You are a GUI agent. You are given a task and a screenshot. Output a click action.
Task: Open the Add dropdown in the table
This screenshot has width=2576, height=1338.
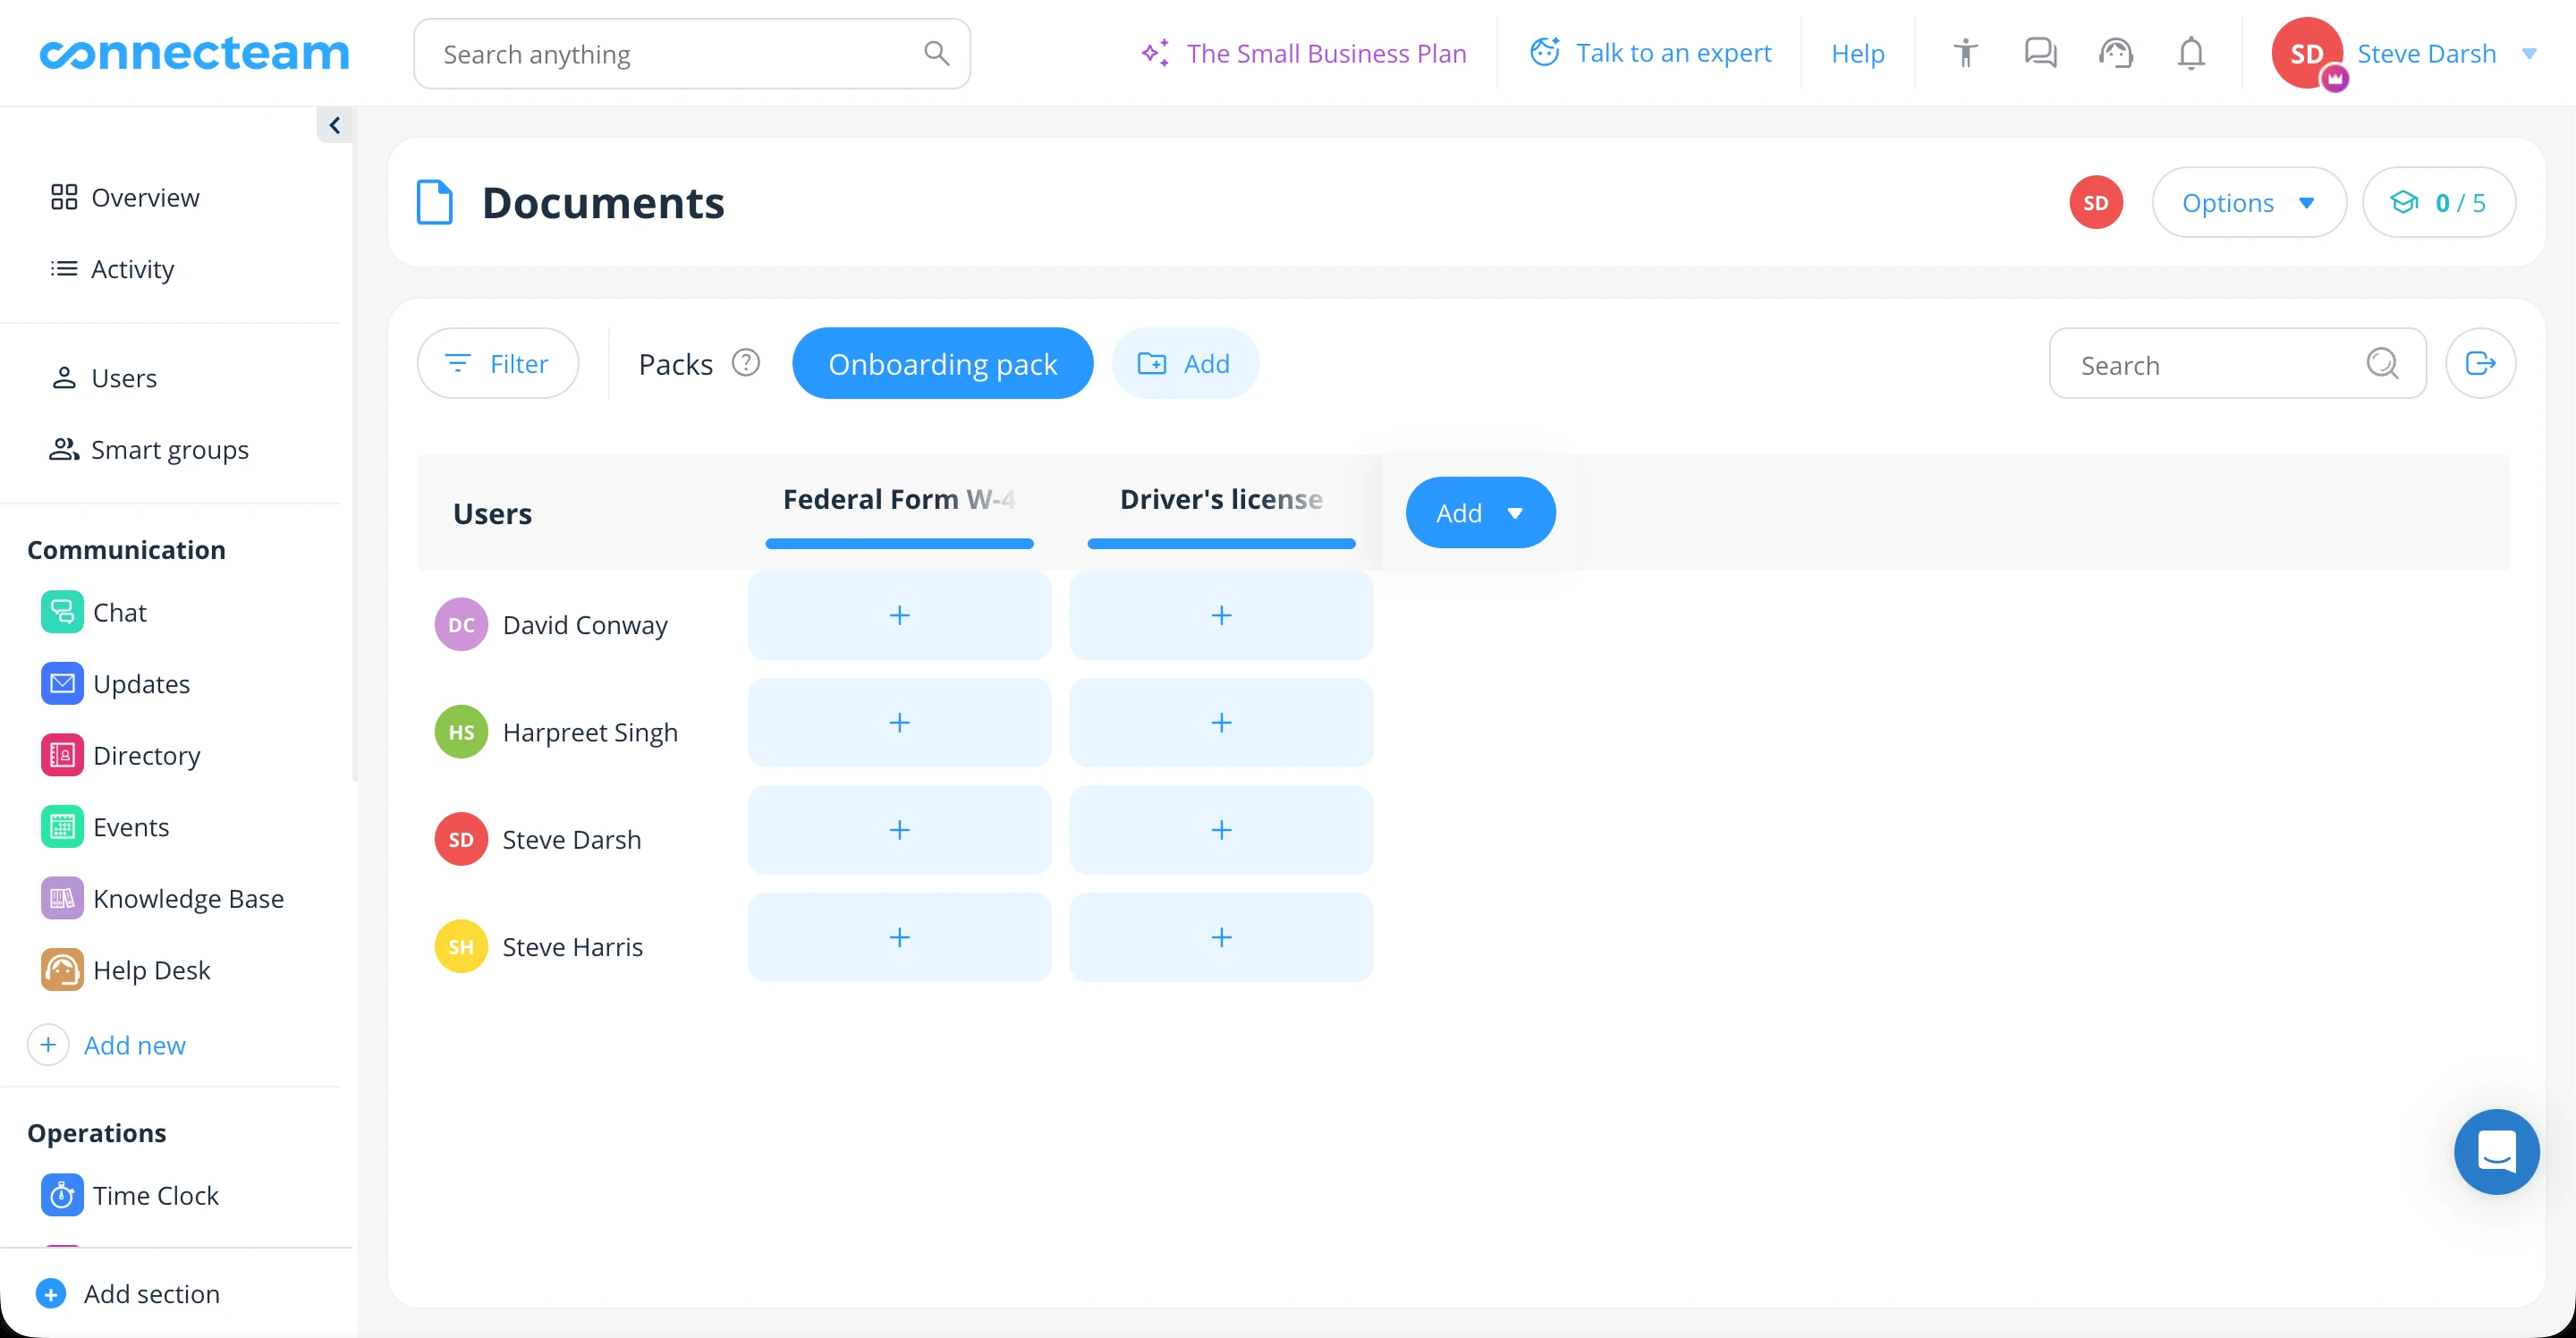coord(1480,512)
